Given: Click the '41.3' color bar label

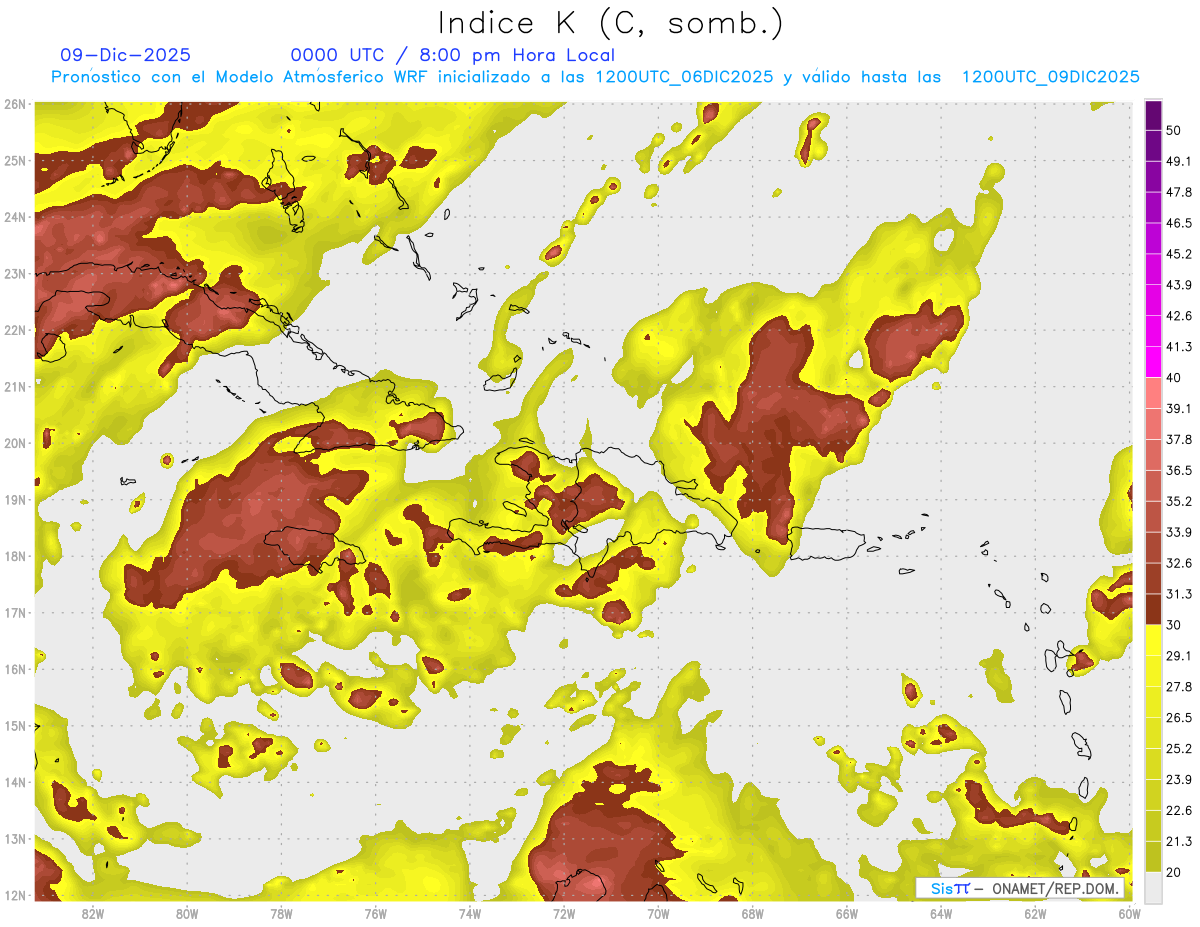Looking at the screenshot, I should [x=1179, y=347].
